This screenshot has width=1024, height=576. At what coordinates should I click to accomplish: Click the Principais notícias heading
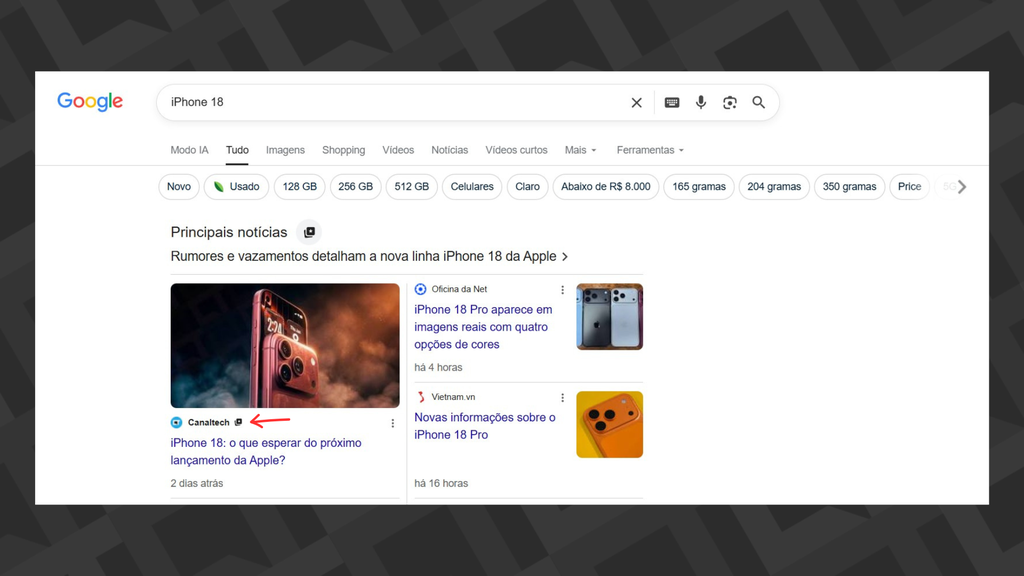click(x=229, y=232)
